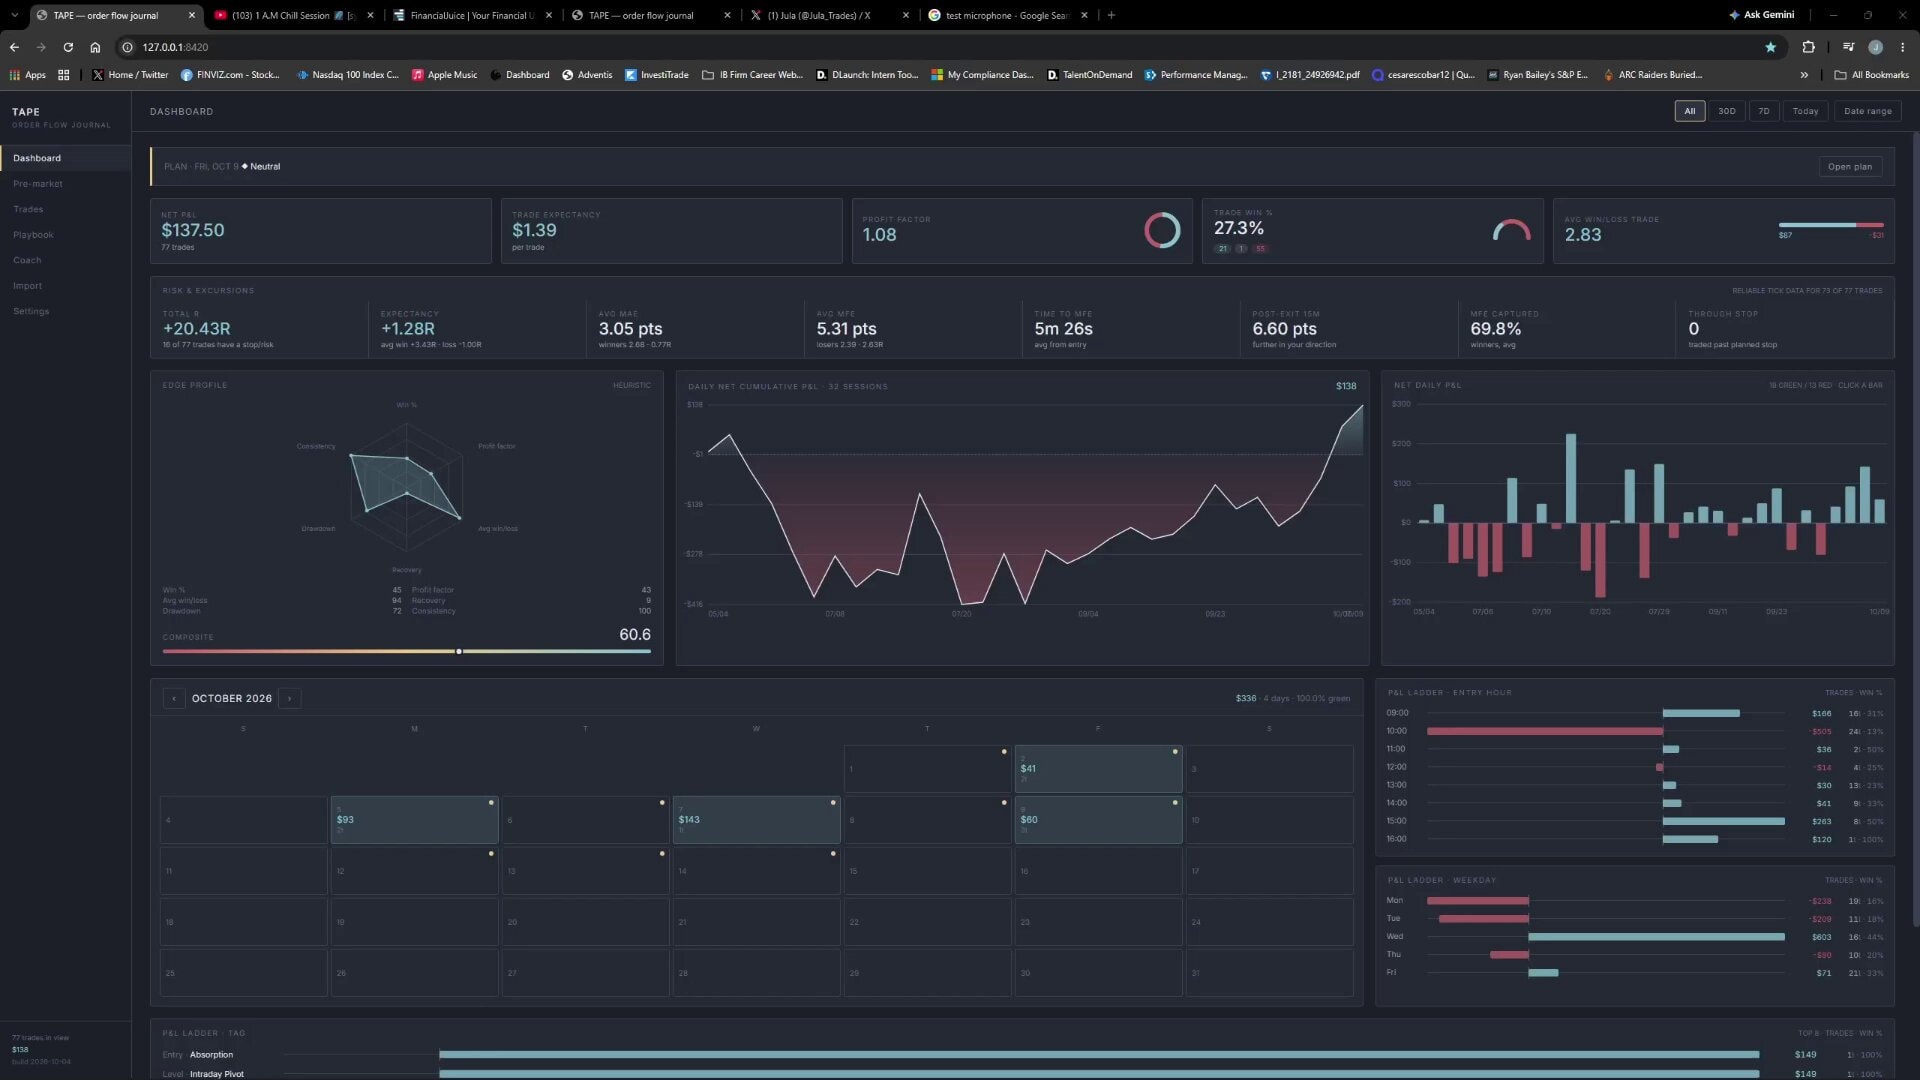The width and height of the screenshot is (1920, 1080).
Task: View site information icon beside the URL
Action: coord(127,47)
